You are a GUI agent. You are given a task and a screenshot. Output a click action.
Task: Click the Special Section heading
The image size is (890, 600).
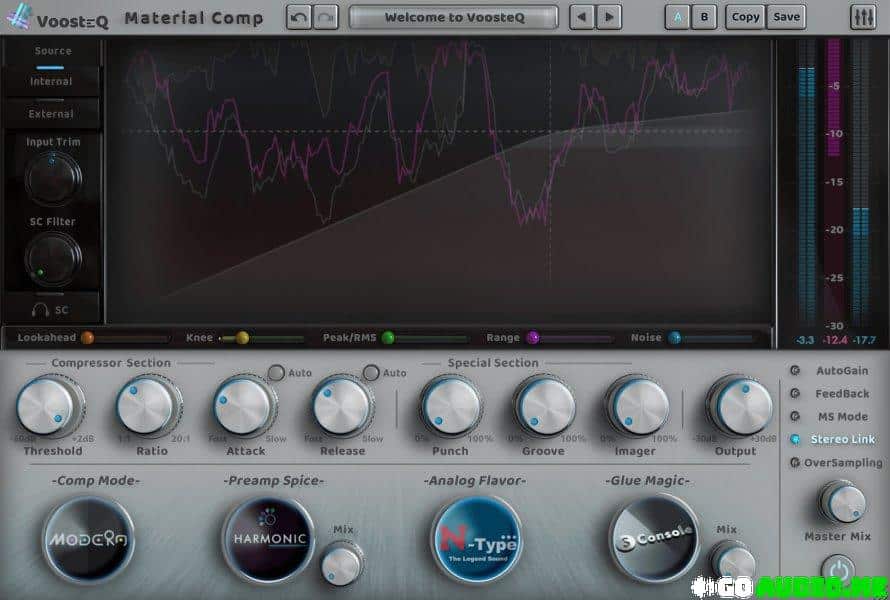[493, 363]
